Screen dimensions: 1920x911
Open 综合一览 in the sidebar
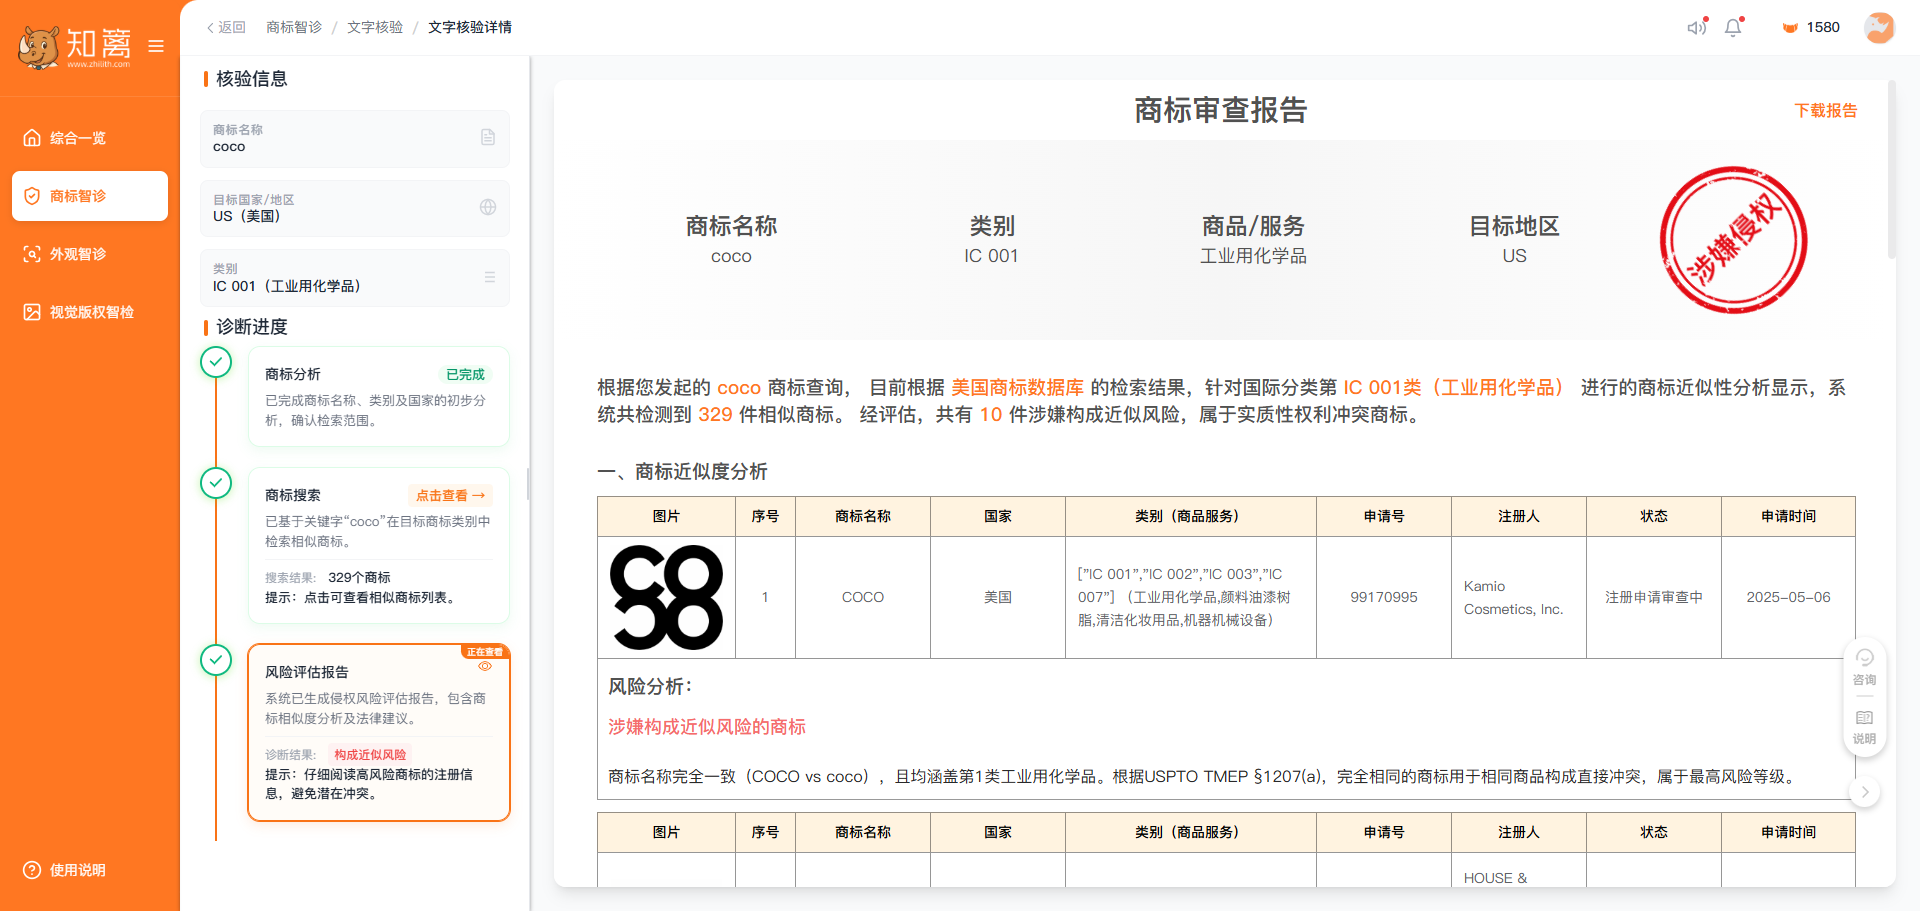pos(90,138)
